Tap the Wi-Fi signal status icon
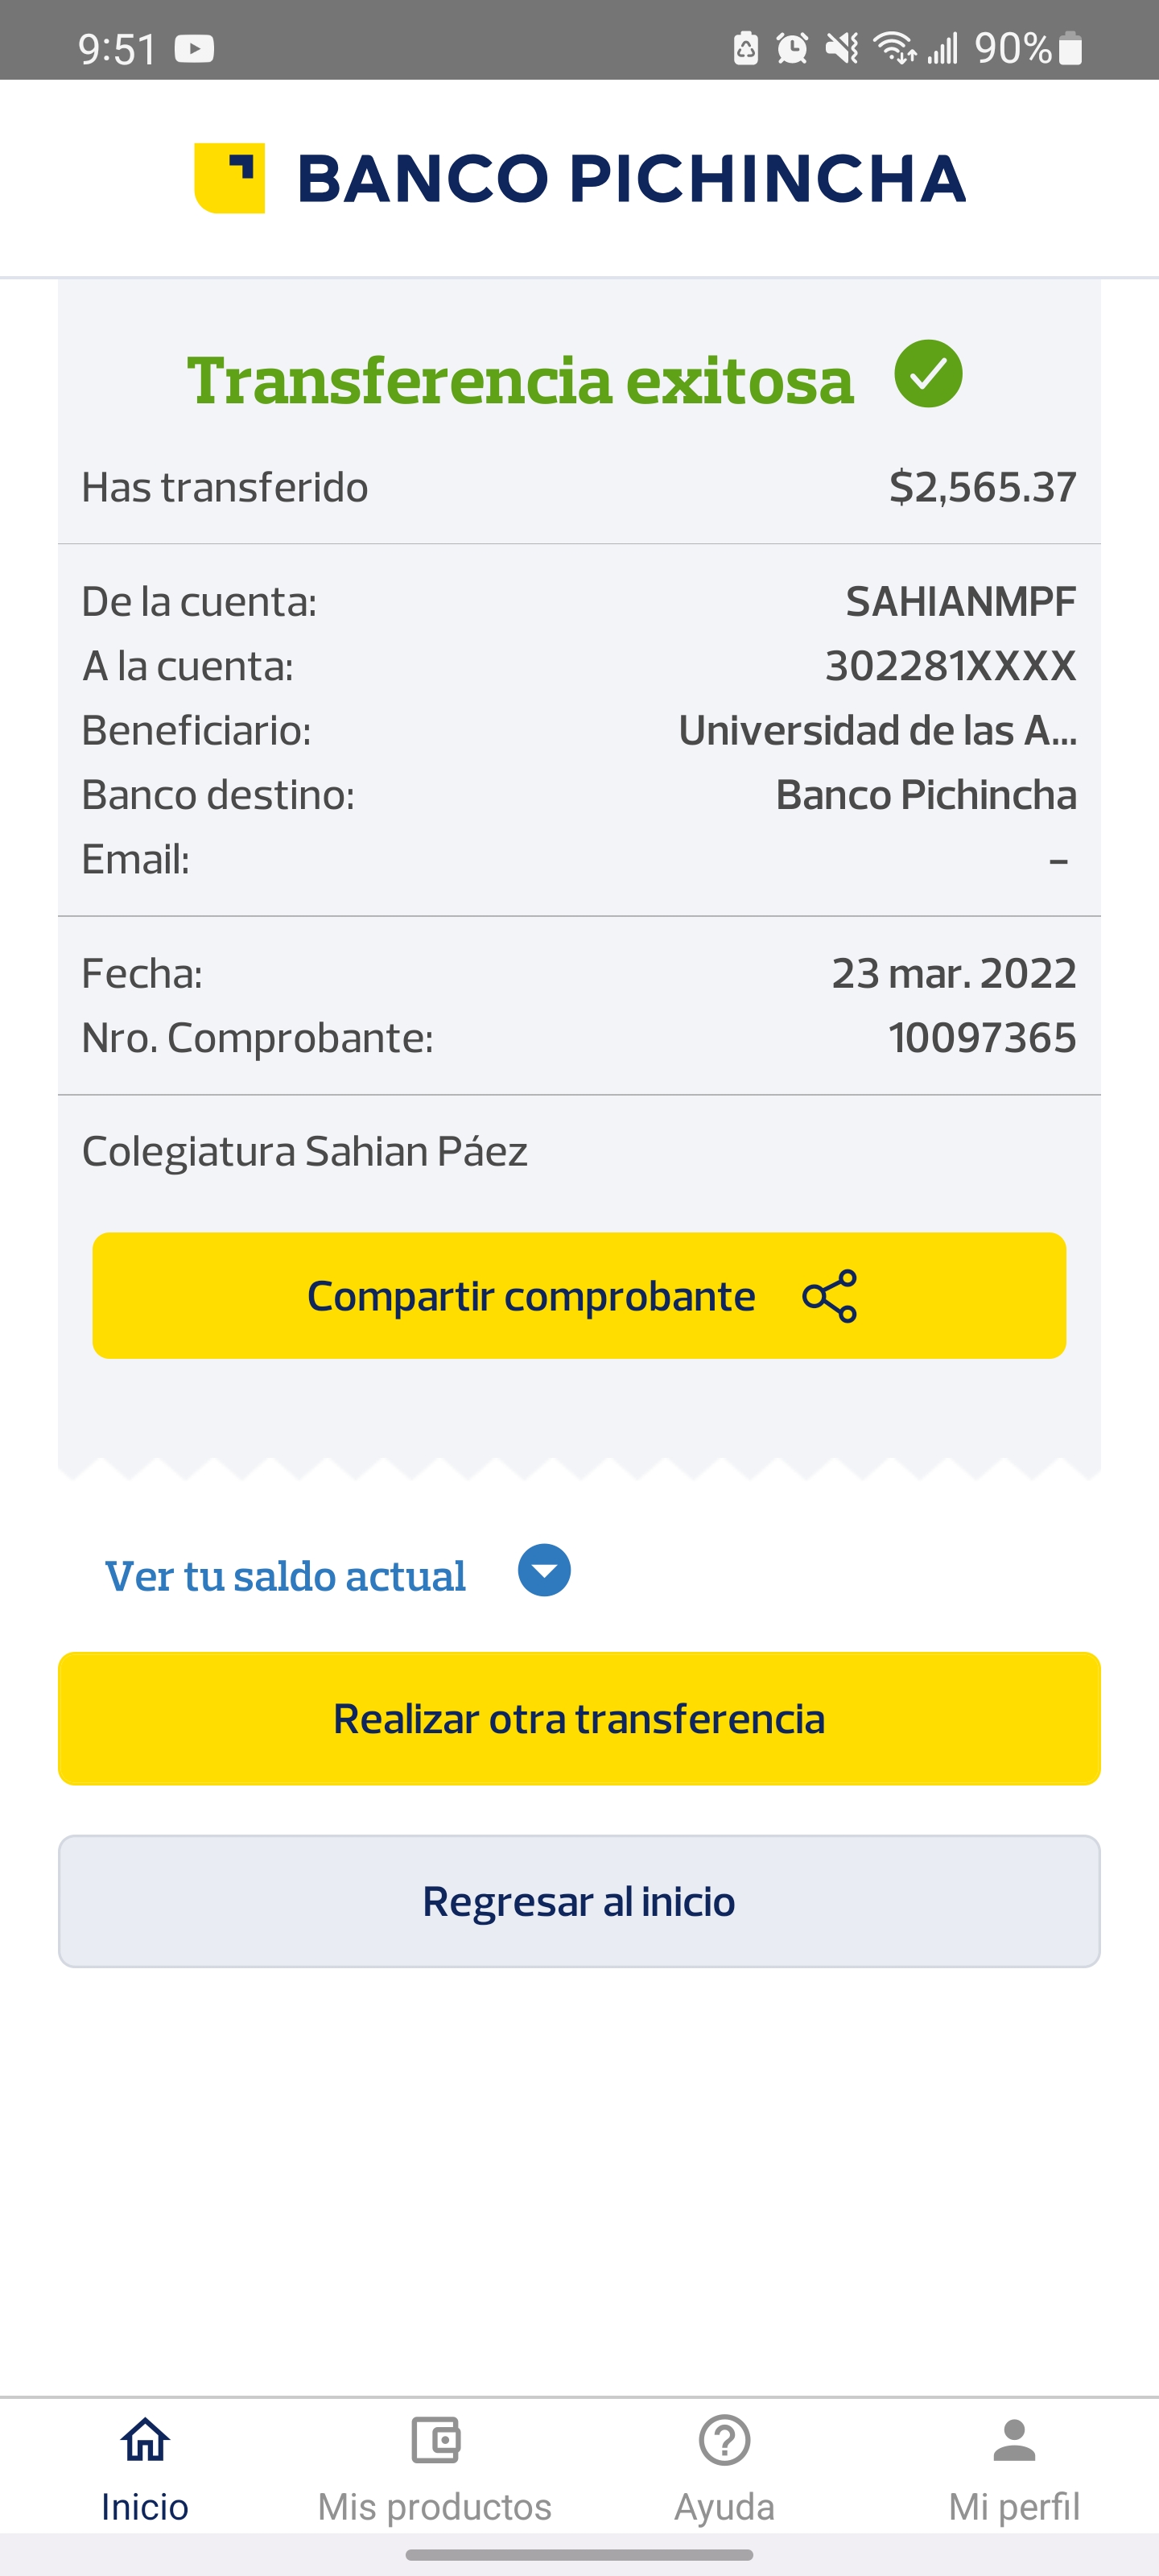 (x=894, y=48)
